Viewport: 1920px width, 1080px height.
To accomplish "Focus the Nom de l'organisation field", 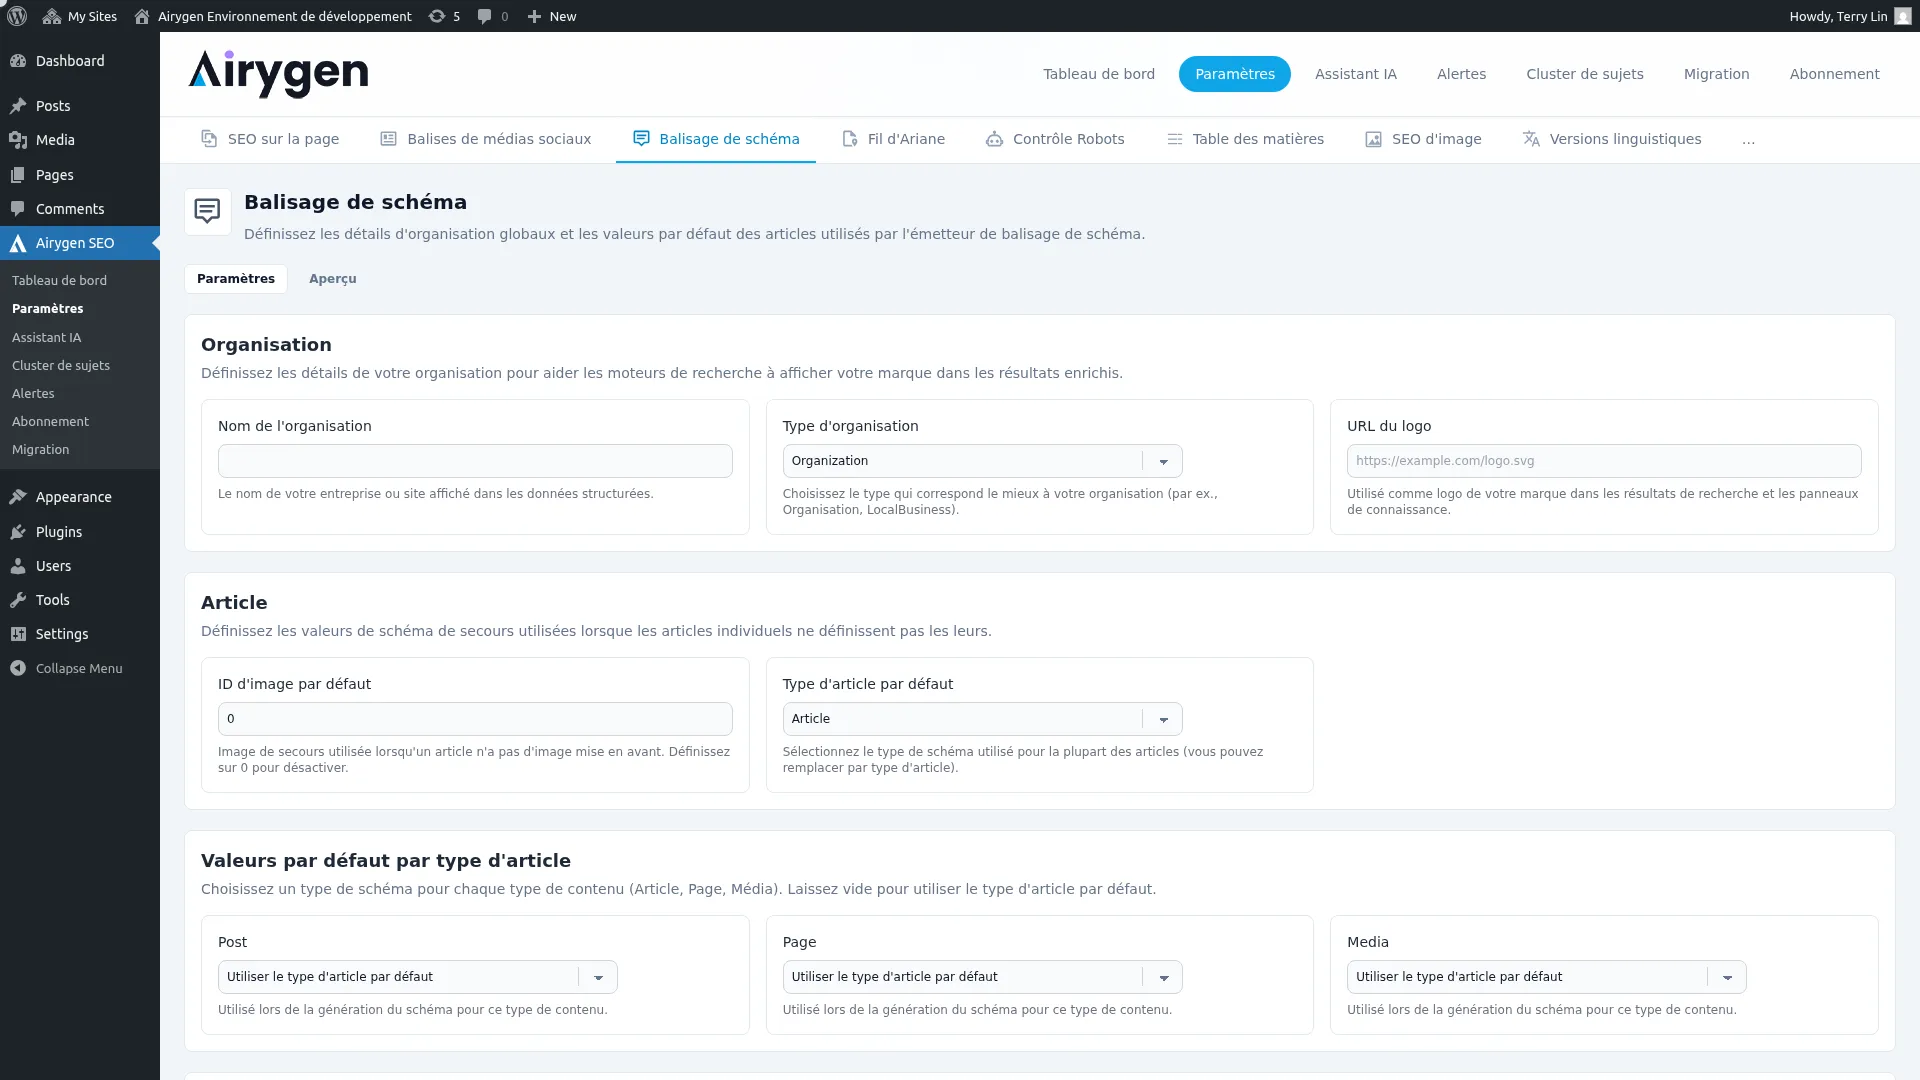I will coord(475,461).
